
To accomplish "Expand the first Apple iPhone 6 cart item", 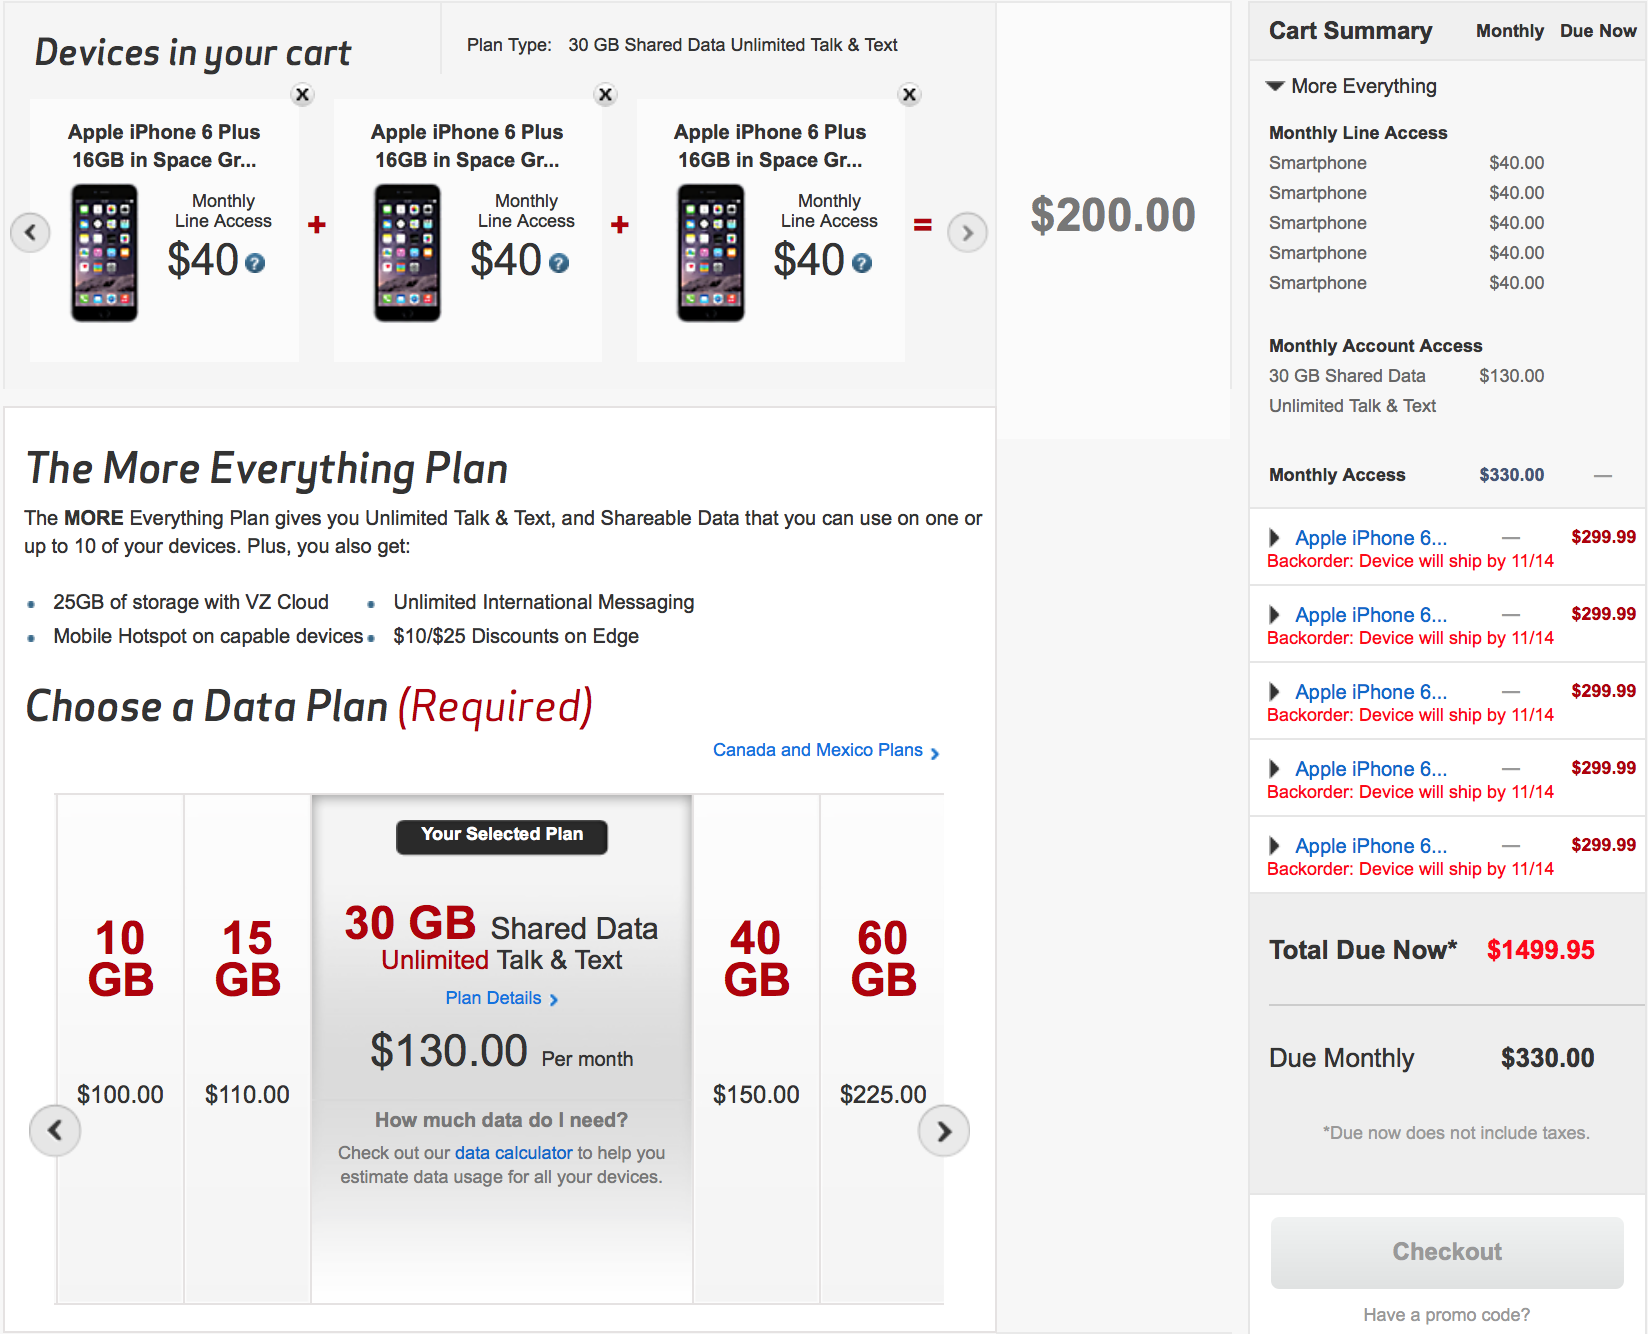I will click(x=1274, y=538).
